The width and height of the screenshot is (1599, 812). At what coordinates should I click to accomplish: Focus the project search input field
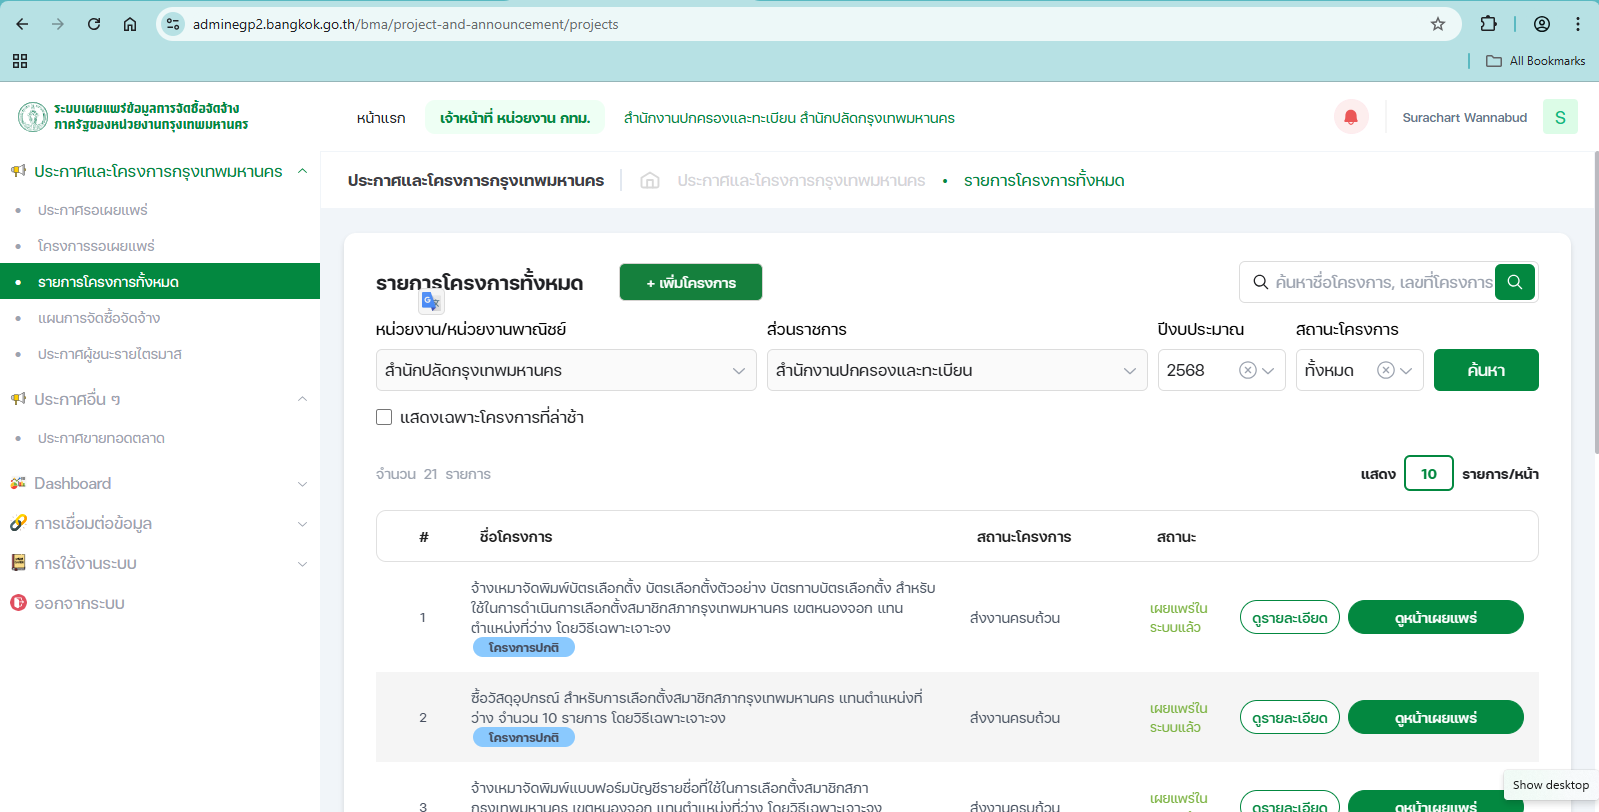coord(1383,282)
